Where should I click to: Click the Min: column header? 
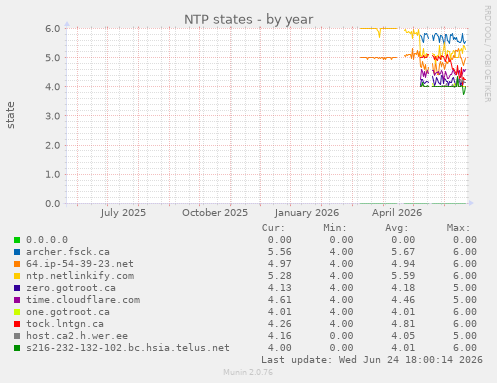pyautogui.click(x=335, y=228)
